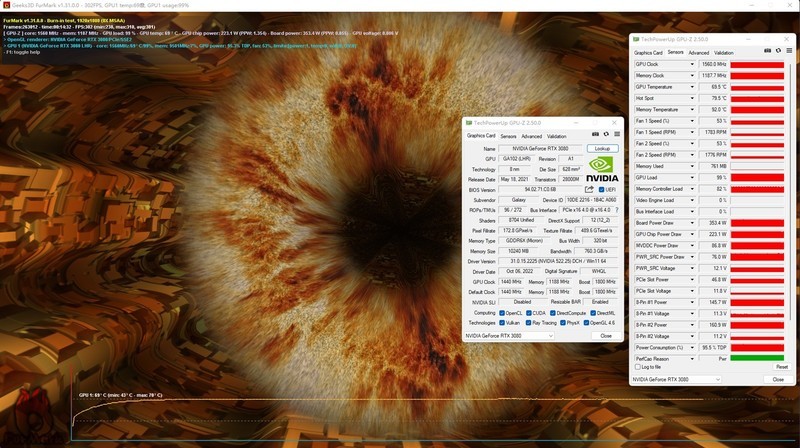Switch to Validation tab in Sensors window
Image resolution: width=800 pixels, height=448 pixels.
(x=723, y=53)
